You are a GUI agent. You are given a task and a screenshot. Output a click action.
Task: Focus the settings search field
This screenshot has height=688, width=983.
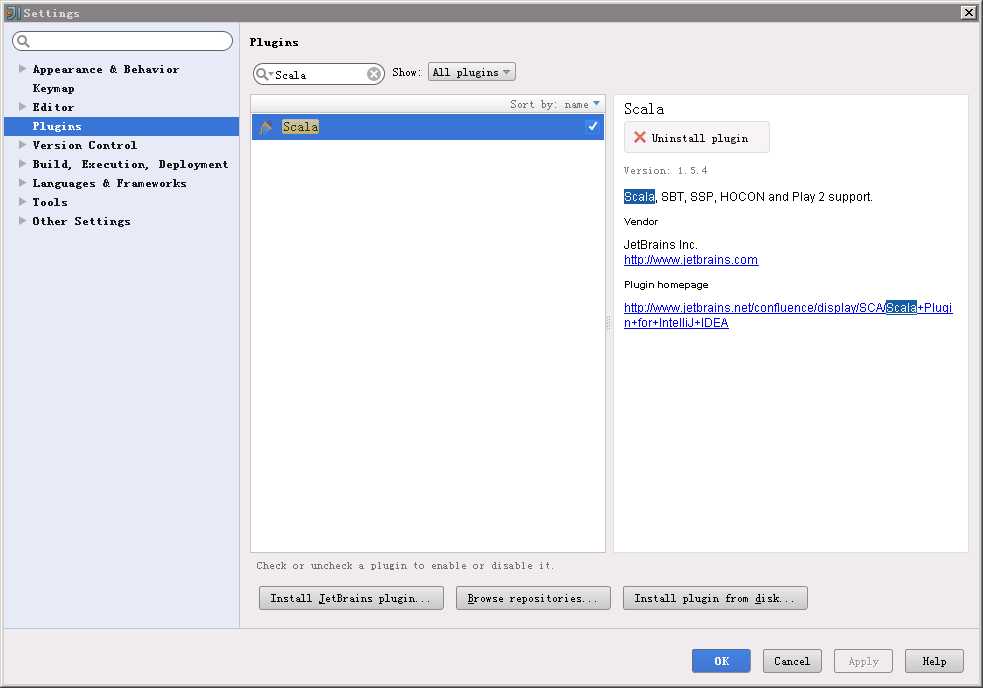pyautogui.click(x=122, y=41)
